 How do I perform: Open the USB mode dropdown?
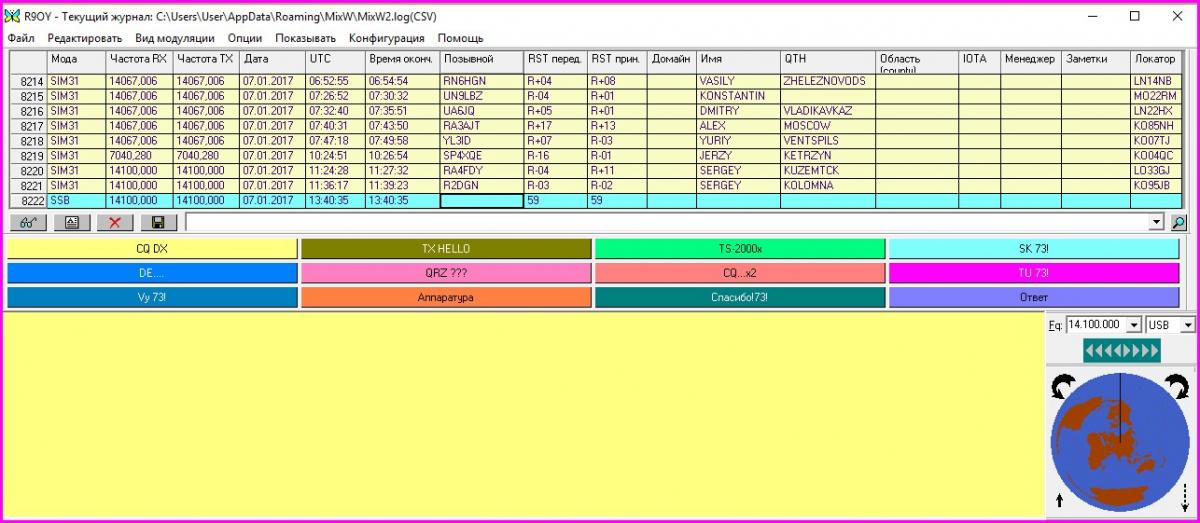click(1187, 325)
